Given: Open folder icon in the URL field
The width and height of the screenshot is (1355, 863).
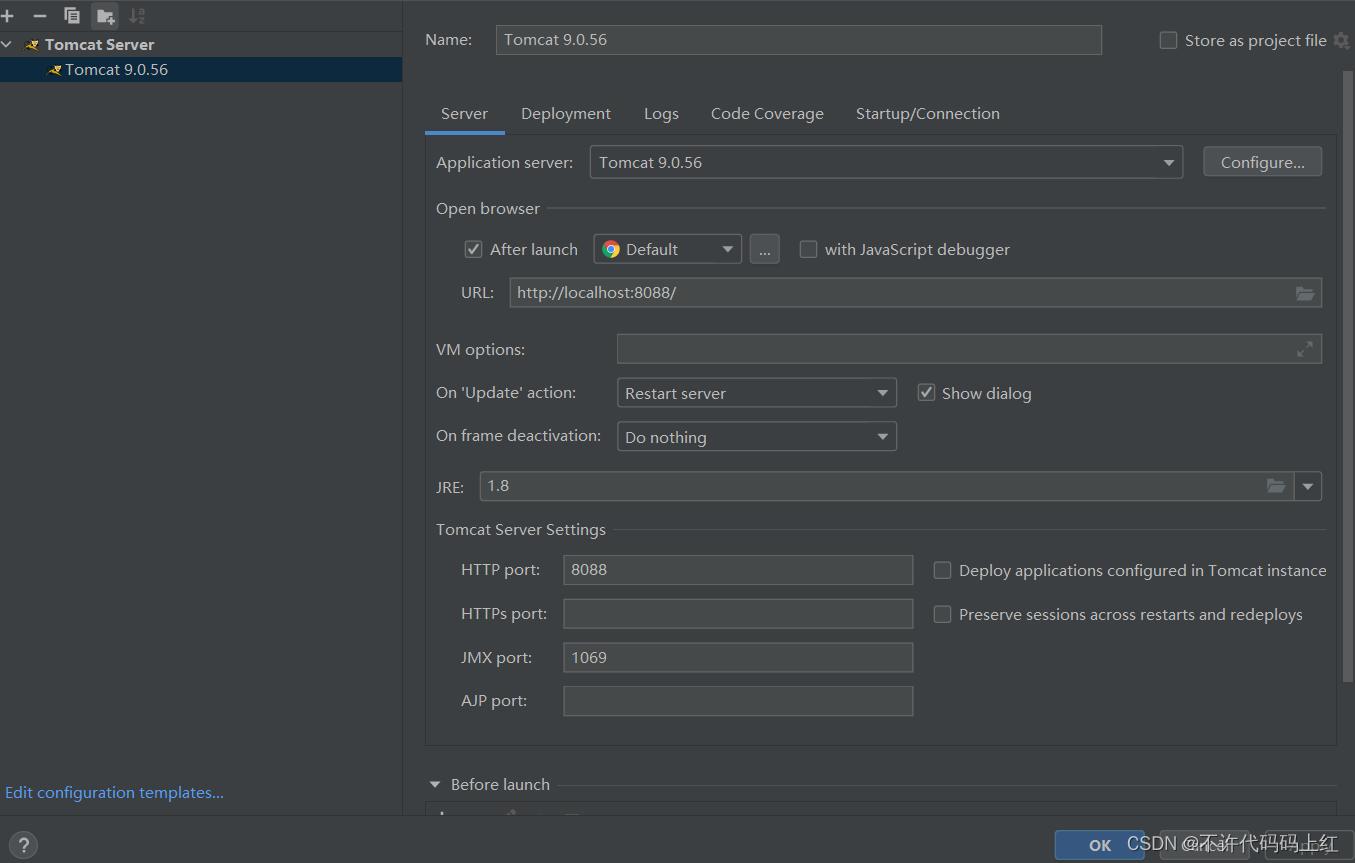Looking at the screenshot, I should click(x=1305, y=293).
